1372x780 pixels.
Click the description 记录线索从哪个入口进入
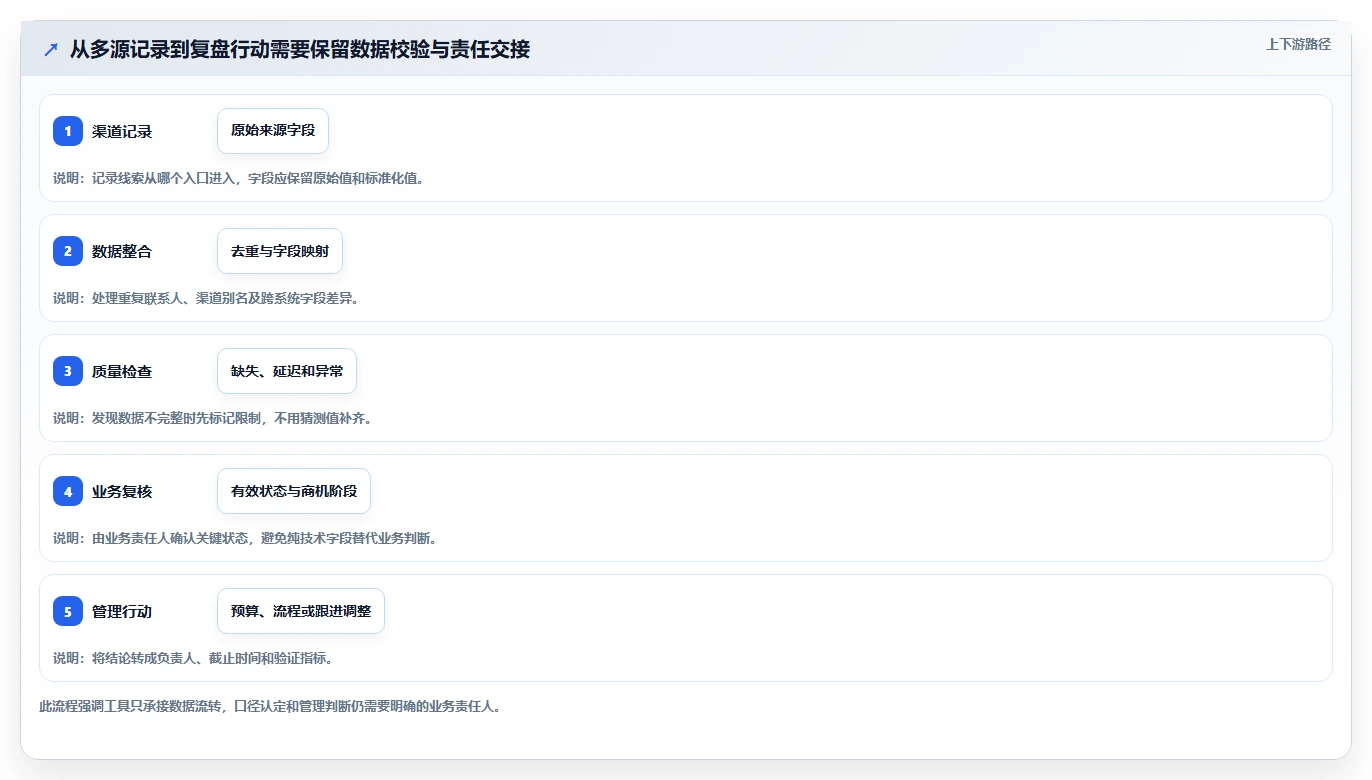click(x=238, y=178)
